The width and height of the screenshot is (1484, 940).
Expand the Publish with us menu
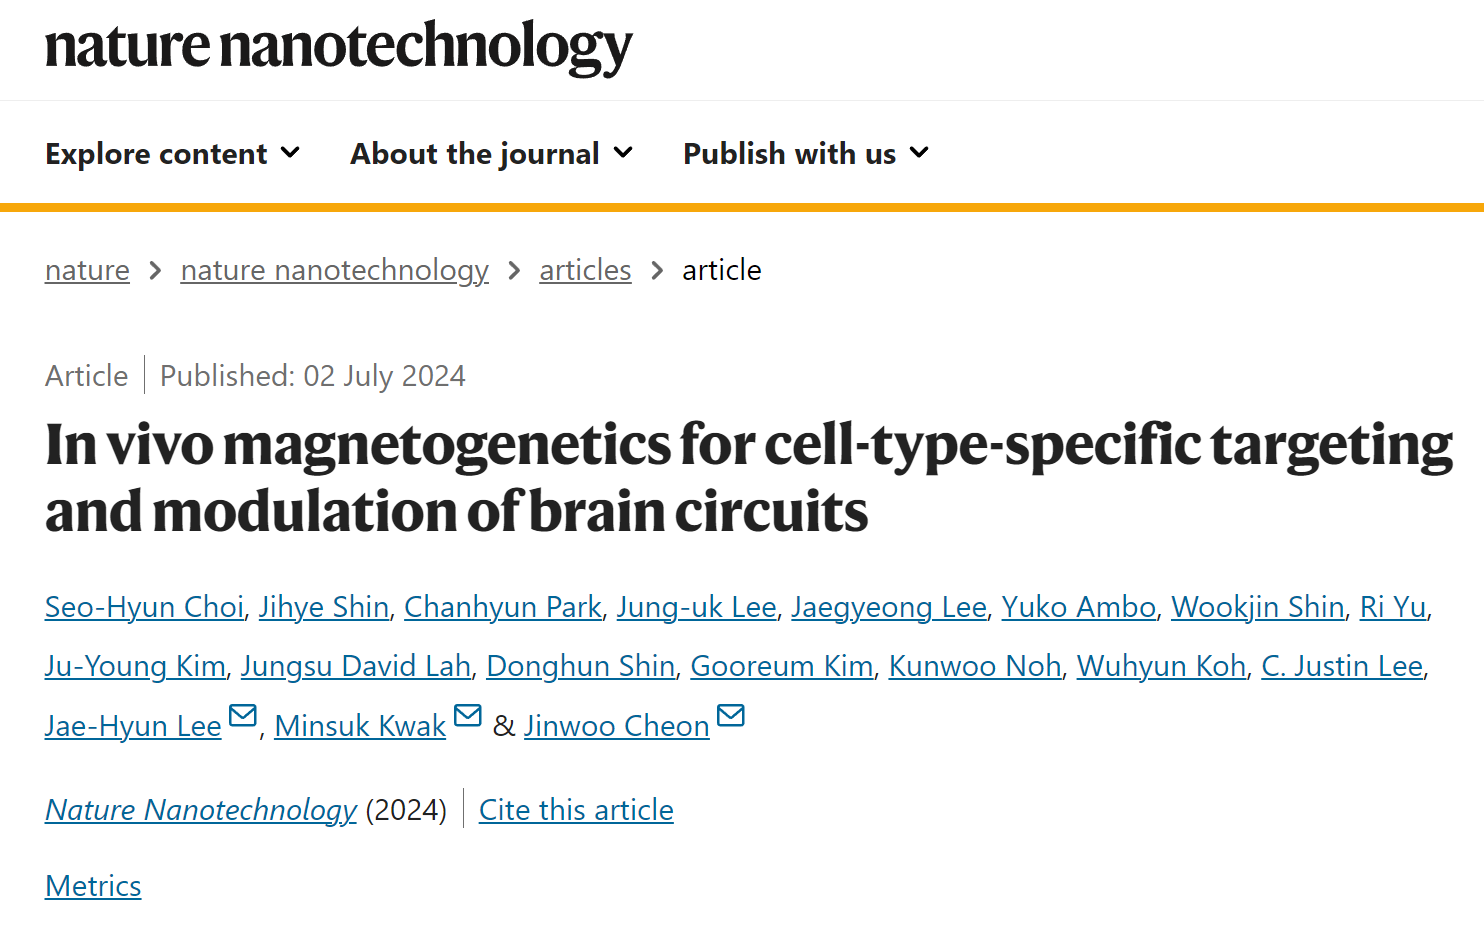[806, 153]
